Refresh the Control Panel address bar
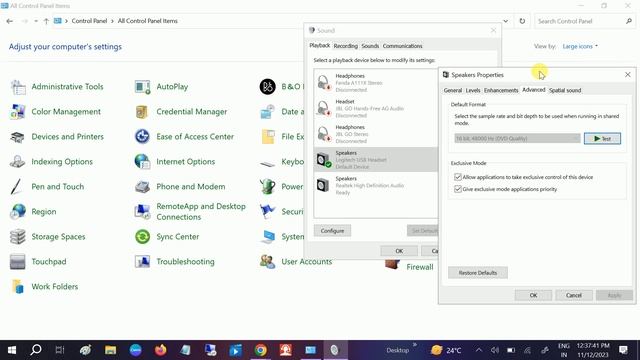 tap(522, 21)
